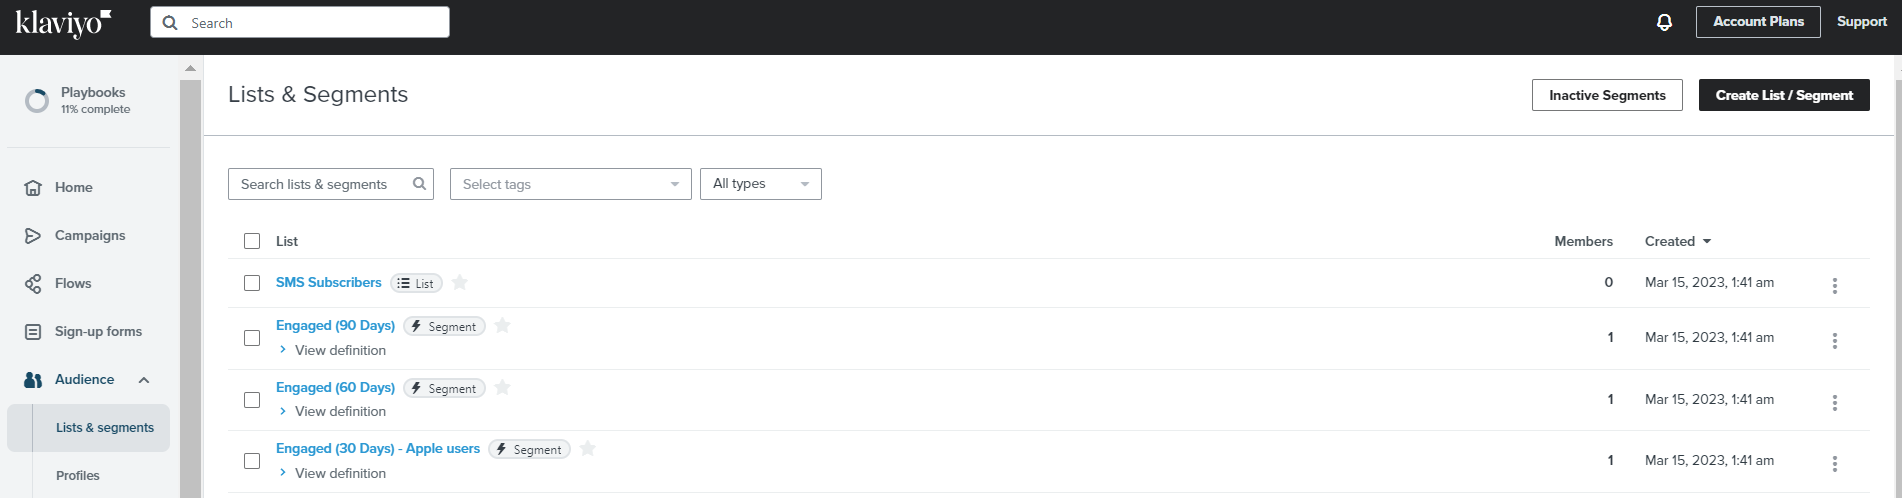The image size is (1902, 498).
Task: Star the Engaged (30 Days) - Apple users segment
Action: pyautogui.click(x=588, y=448)
